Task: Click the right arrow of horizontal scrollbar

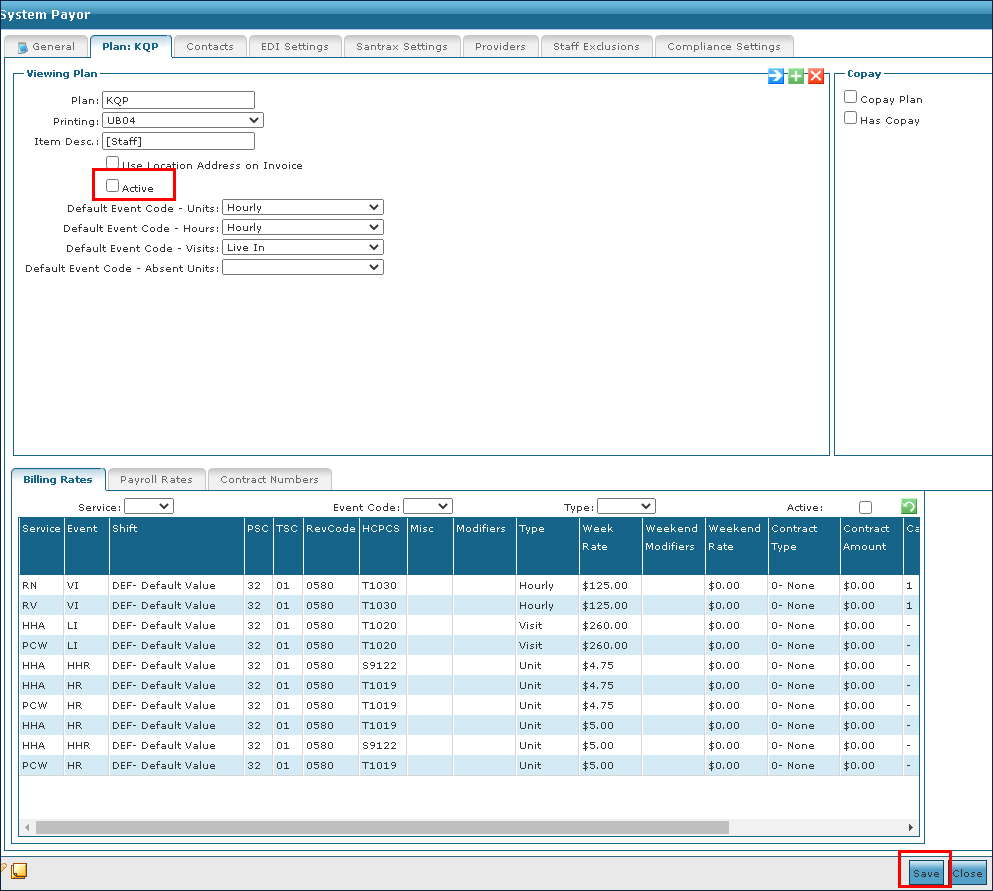Action: 911,828
